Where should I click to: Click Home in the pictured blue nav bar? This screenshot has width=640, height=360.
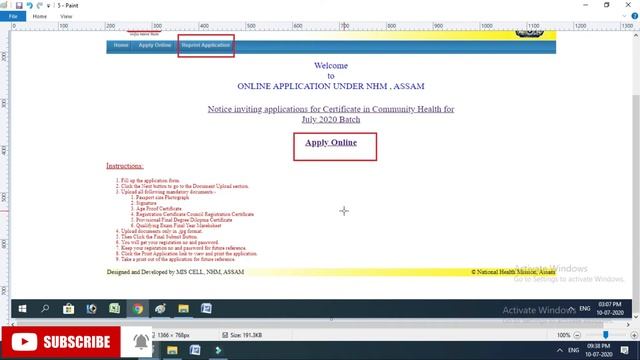(121, 45)
